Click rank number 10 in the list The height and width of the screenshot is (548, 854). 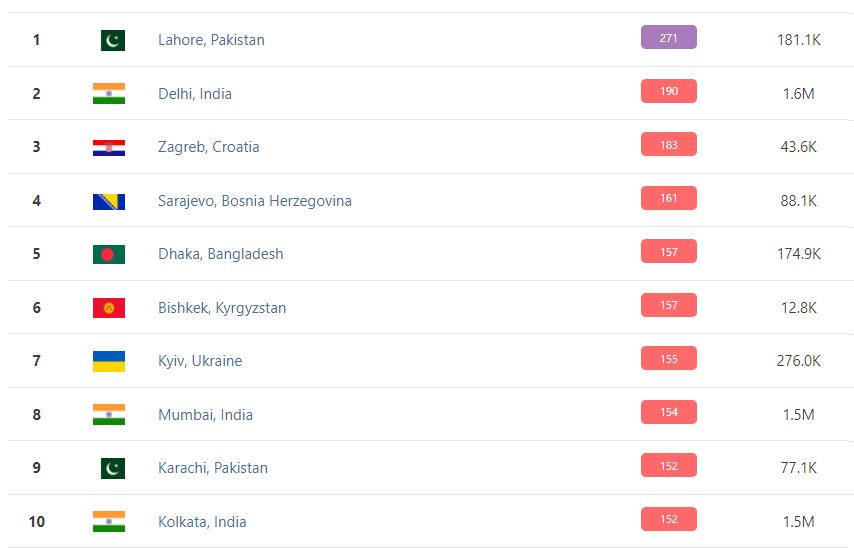click(x=37, y=522)
